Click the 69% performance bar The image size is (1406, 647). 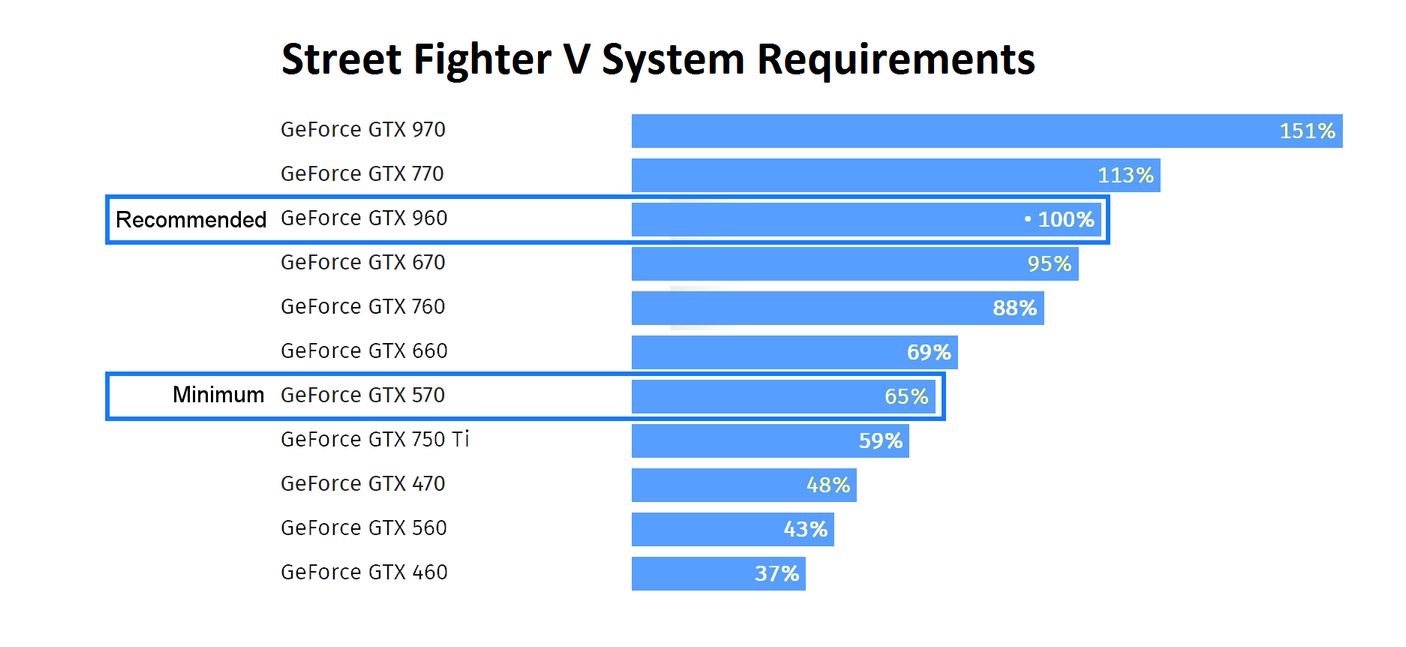tap(794, 352)
